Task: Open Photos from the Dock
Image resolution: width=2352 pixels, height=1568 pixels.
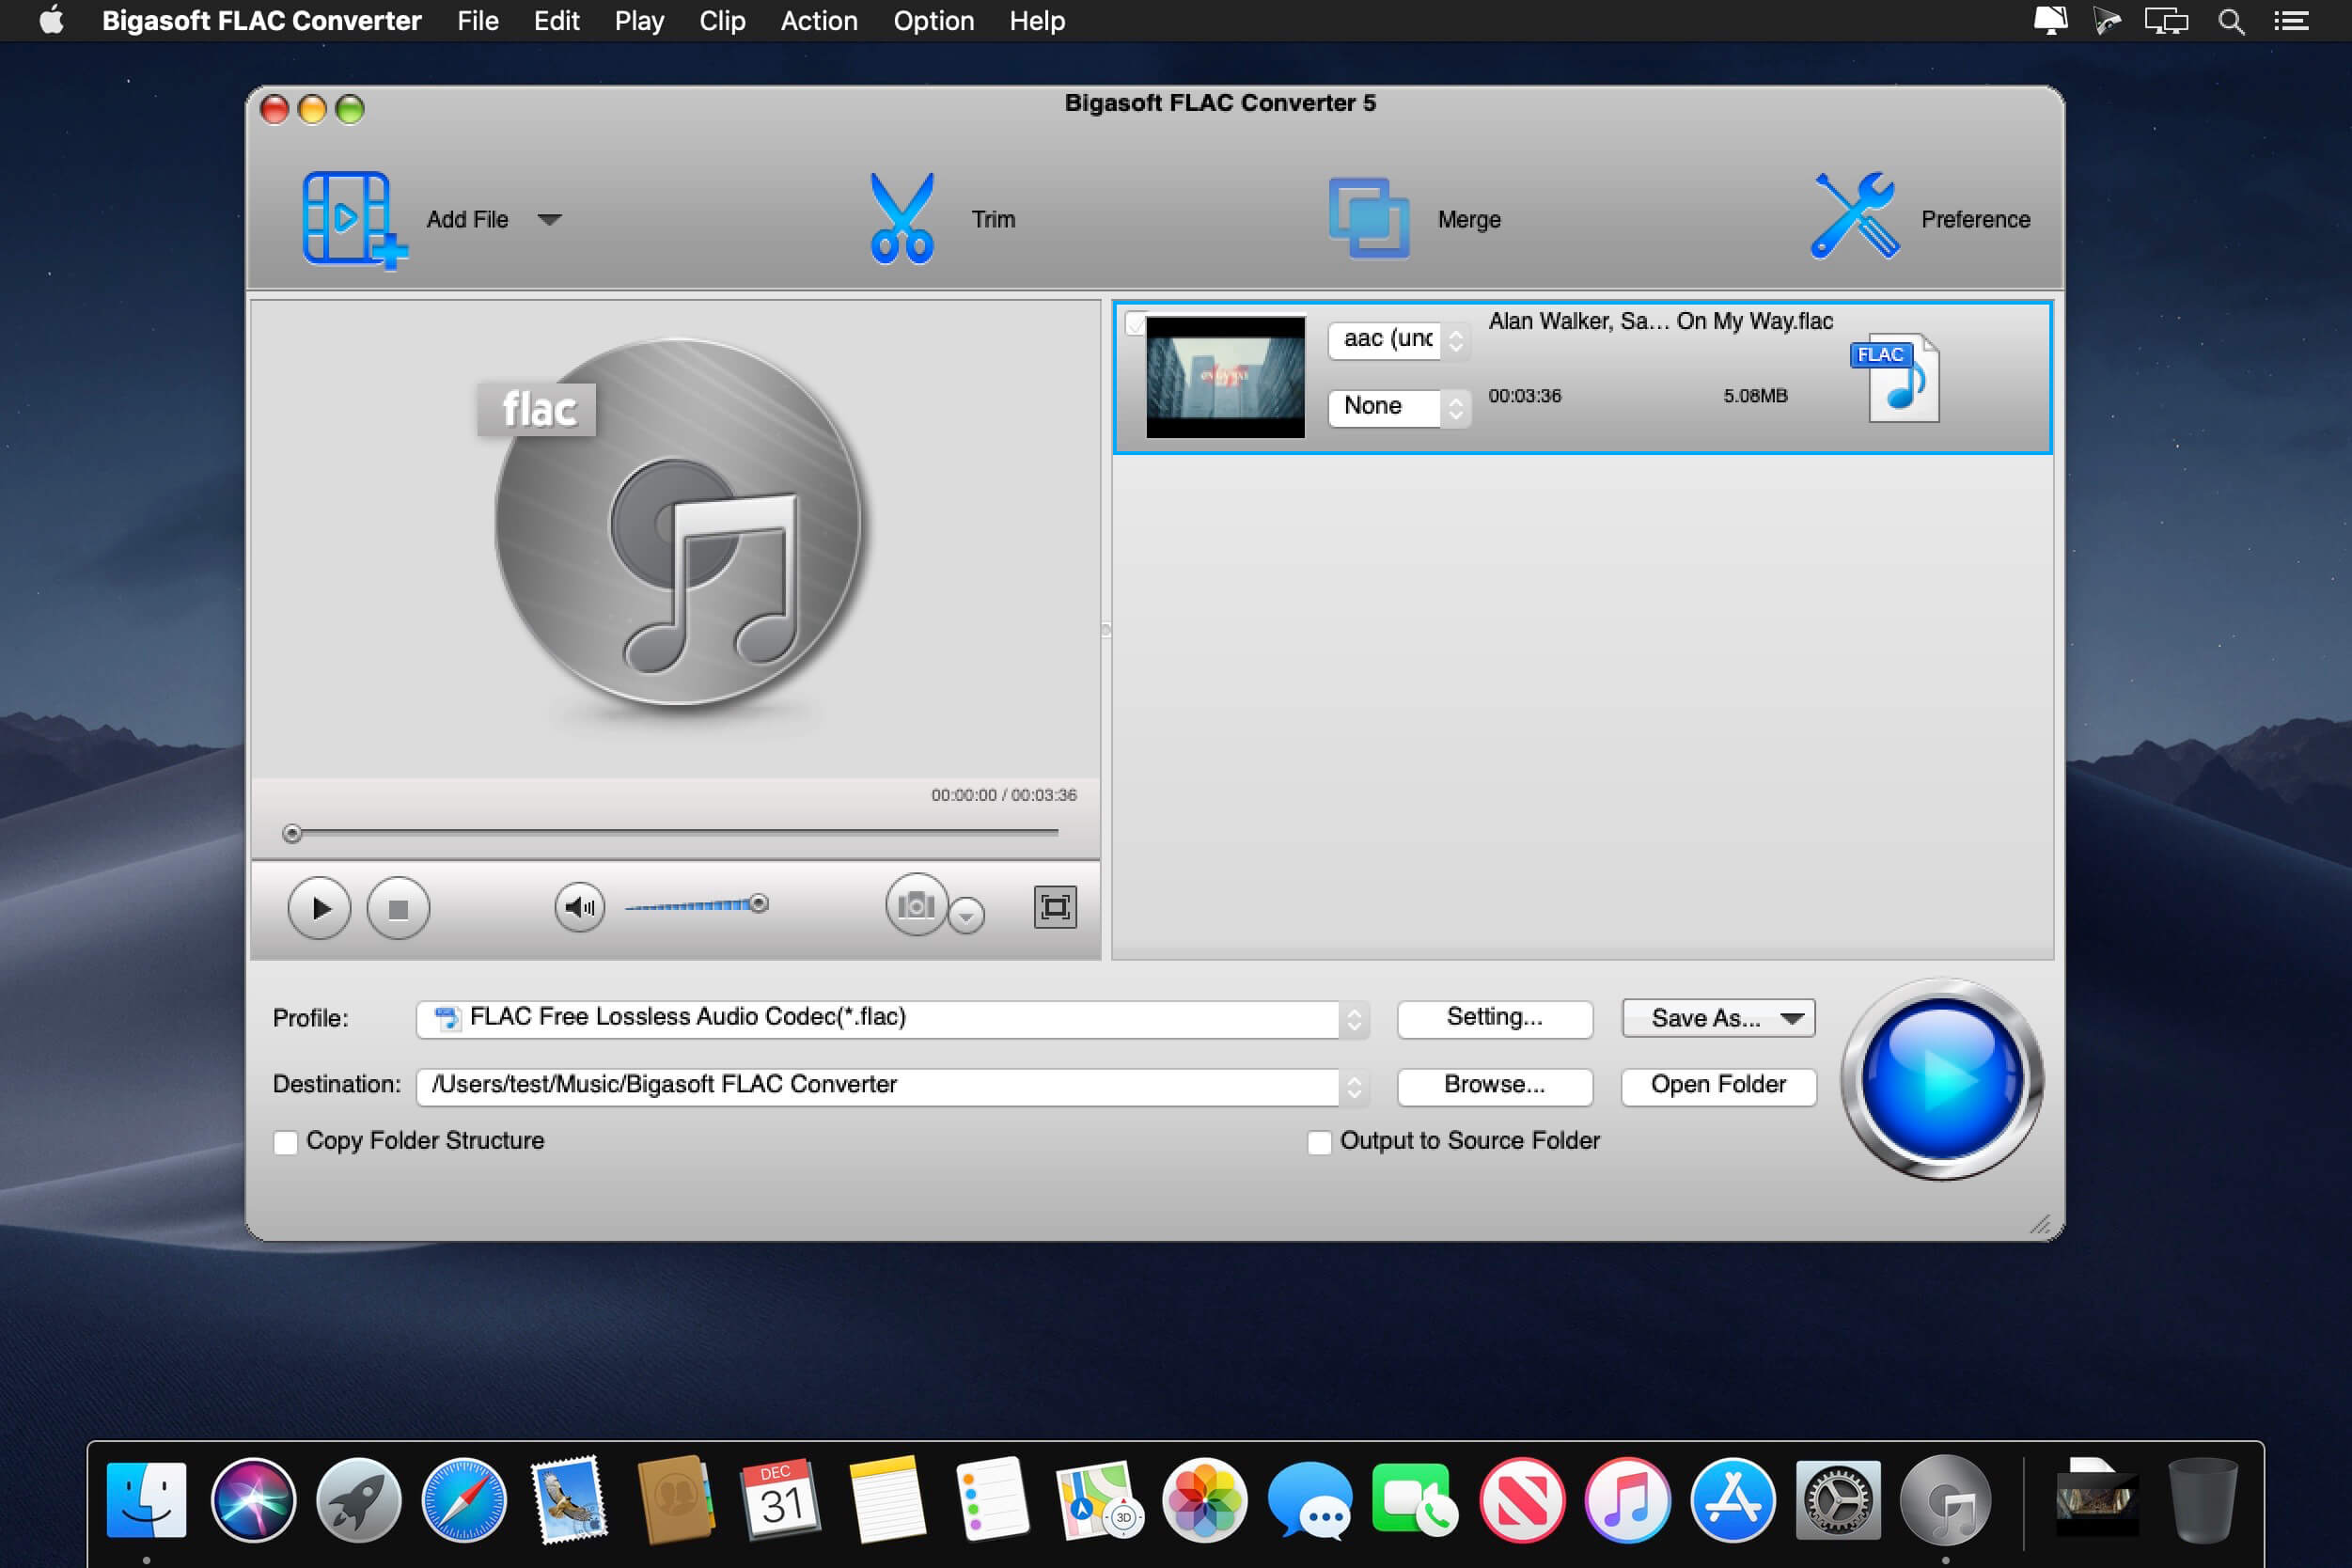Action: [x=1204, y=1499]
